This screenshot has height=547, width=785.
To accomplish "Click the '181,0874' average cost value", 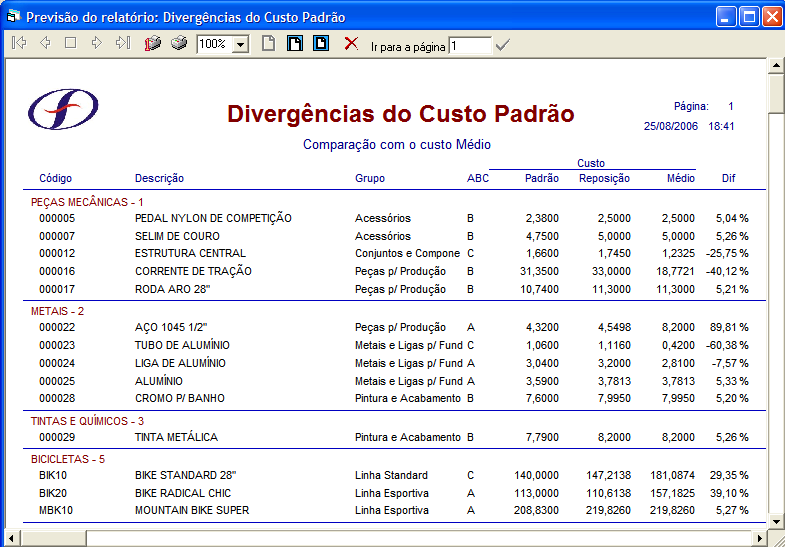I will tap(672, 475).
